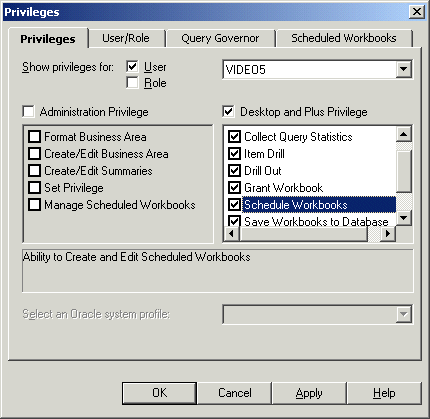Select the Grant Workbook list item
This screenshot has width=430, height=419.
(283, 188)
